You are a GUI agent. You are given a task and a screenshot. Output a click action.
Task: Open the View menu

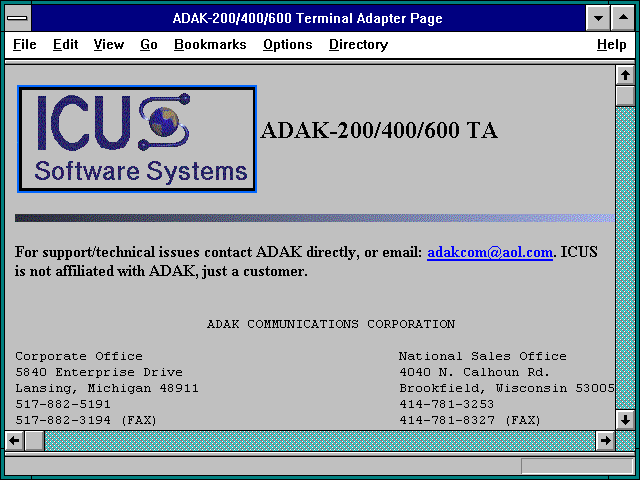click(x=109, y=44)
